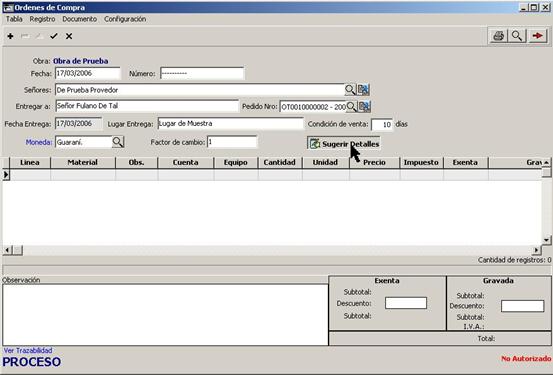Confirm changes with the checkmark icon

(x=54, y=36)
